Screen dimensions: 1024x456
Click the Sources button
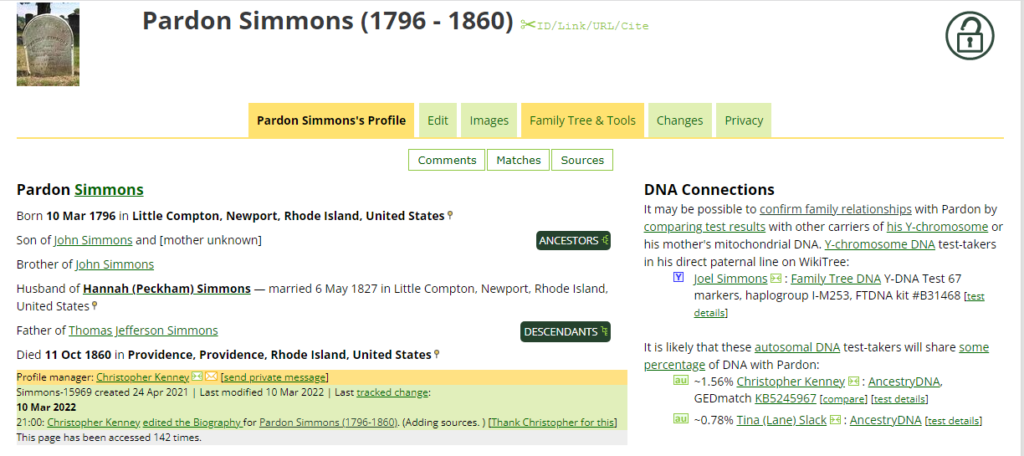[583, 160]
